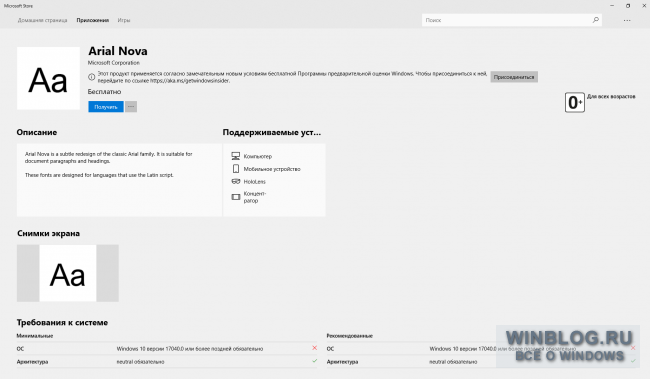This screenshot has width=650, height=379.
Task: Click the Hub device icon
Action: [x=235, y=197]
